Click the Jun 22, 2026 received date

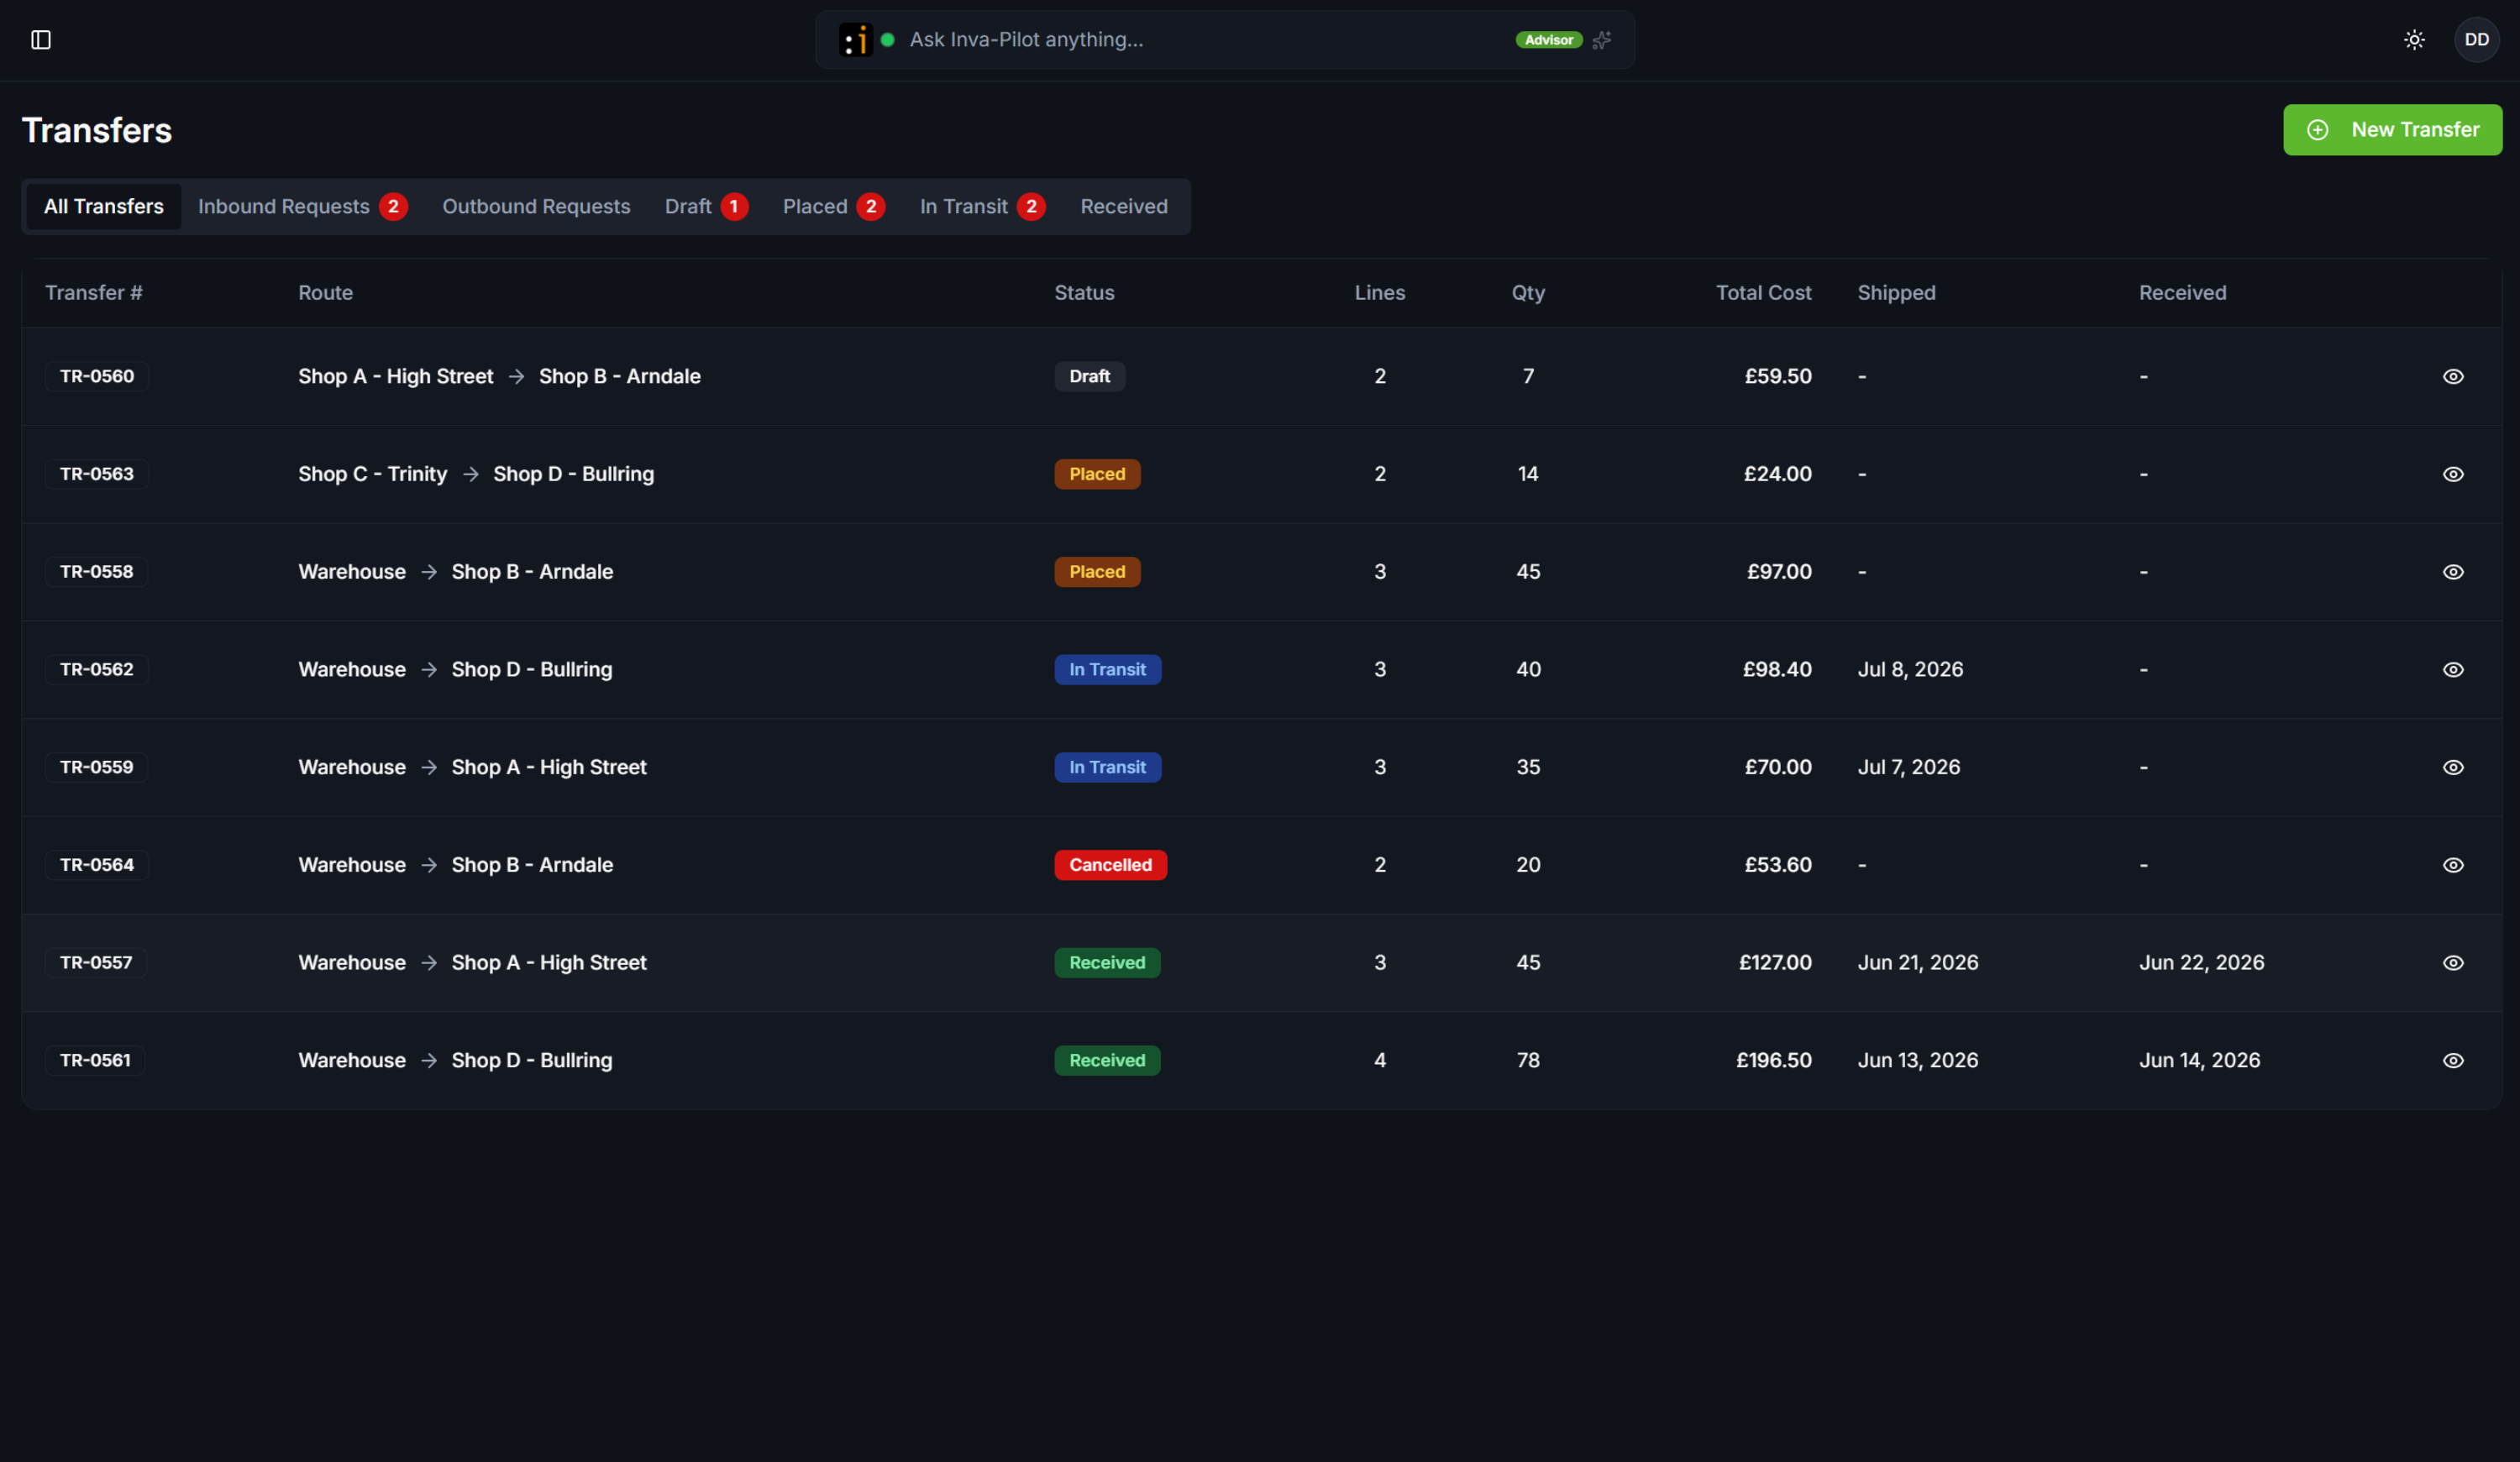tap(2201, 962)
